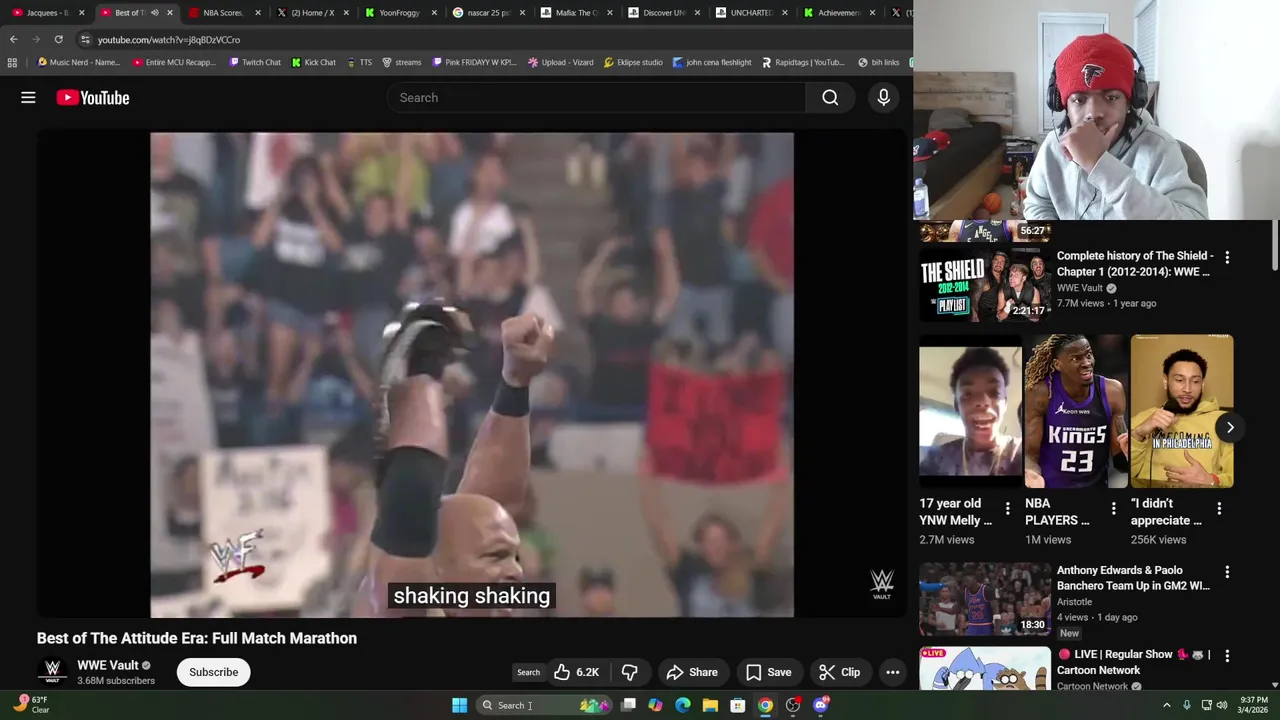Start voice search with the microphone icon
The image size is (1280, 720).
click(x=883, y=97)
